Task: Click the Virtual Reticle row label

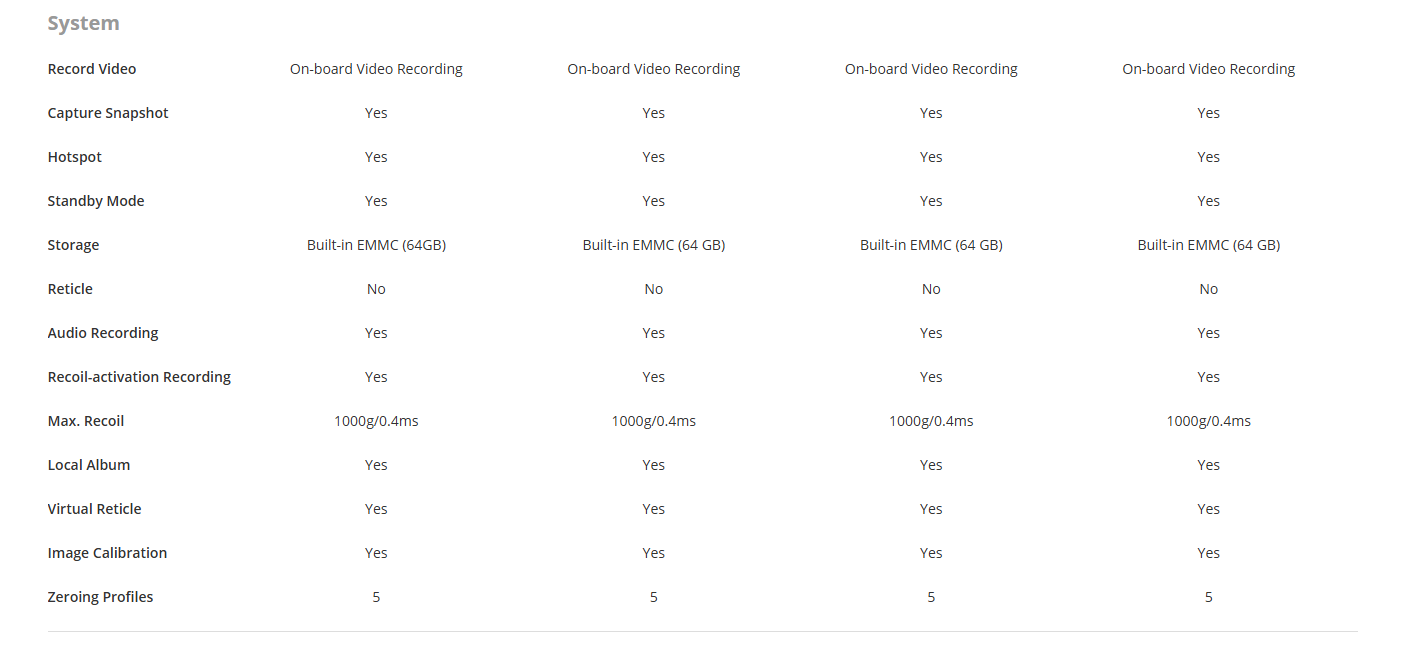Action: pos(94,509)
